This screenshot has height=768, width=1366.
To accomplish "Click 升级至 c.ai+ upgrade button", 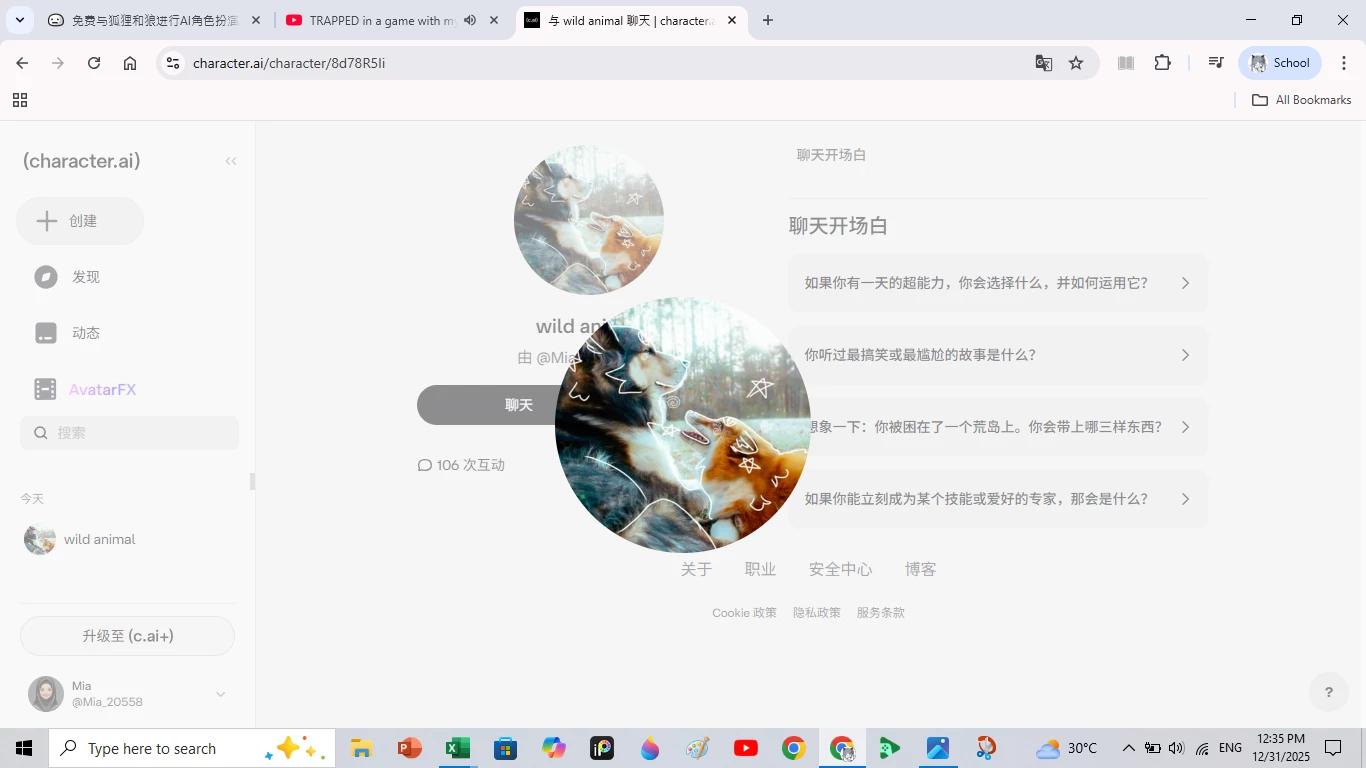I will point(128,636).
